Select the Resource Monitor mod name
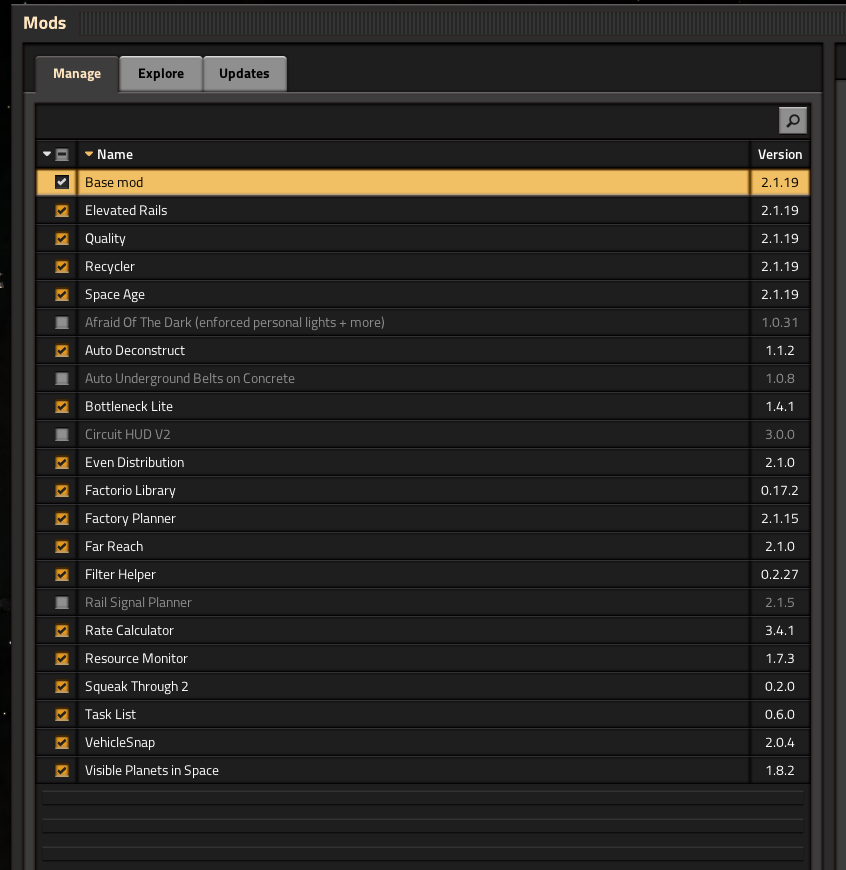The height and width of the screenshot is (870, 846). click(x=136, y=658)
